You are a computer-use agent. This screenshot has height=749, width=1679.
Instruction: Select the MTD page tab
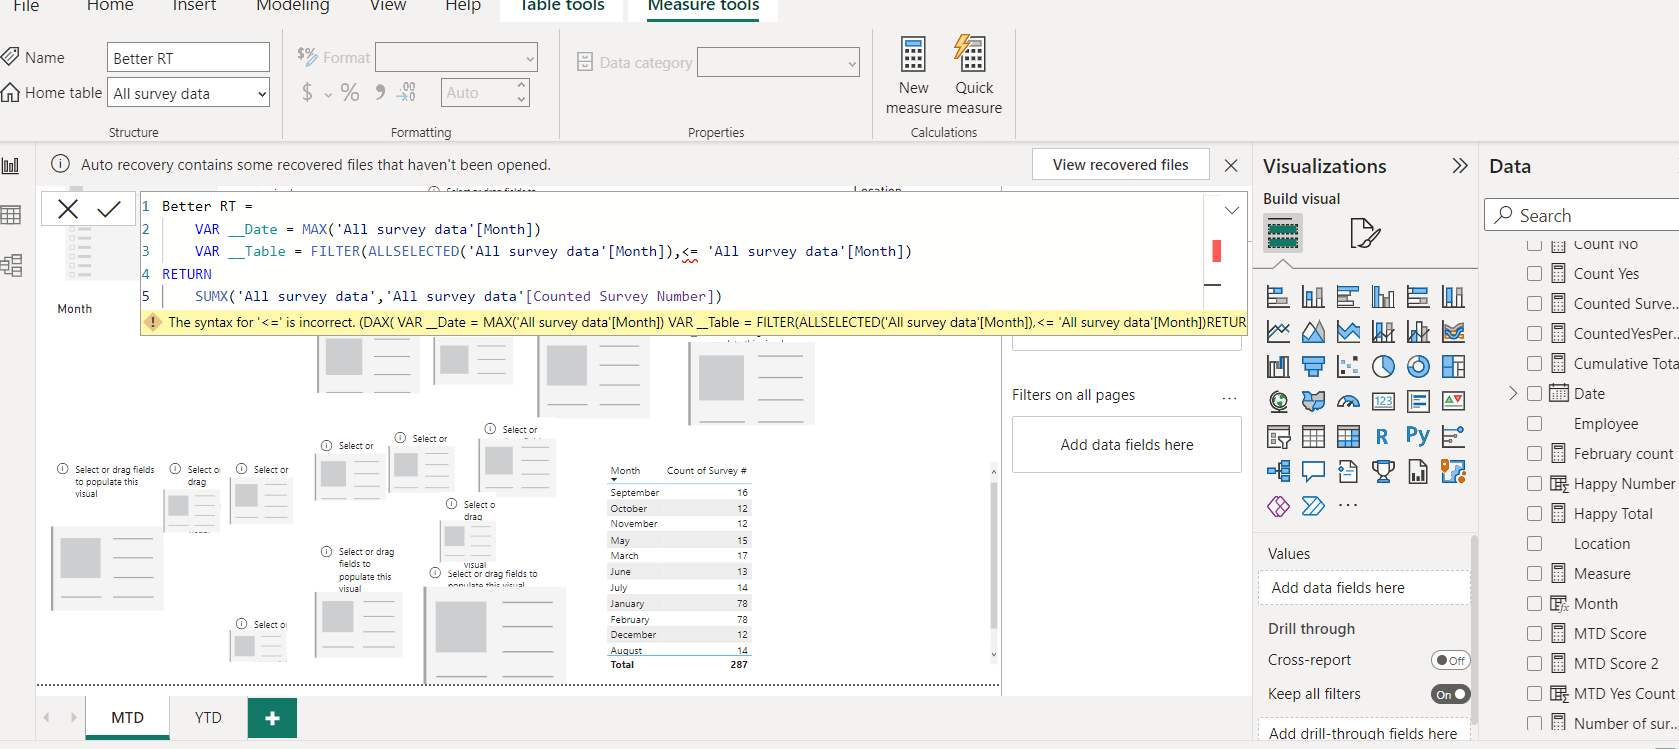[127, 718]
